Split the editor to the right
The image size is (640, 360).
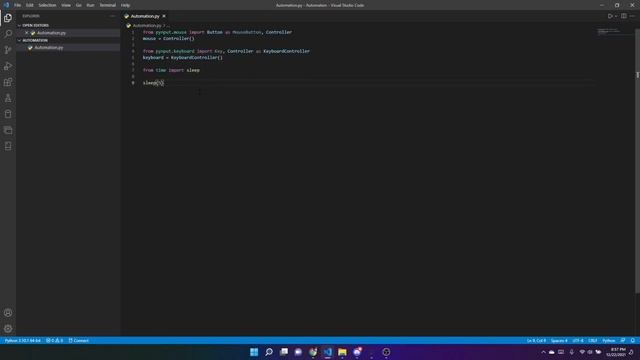pos(624,16)
